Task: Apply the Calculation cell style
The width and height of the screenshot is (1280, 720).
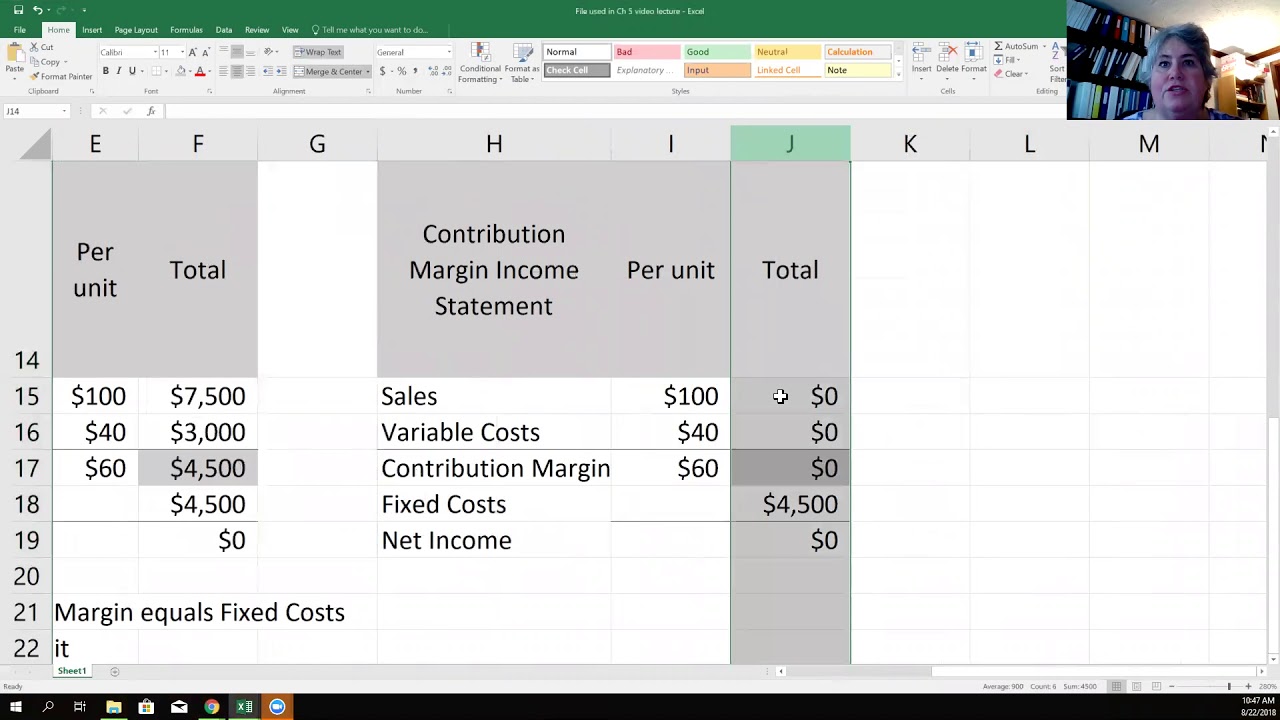Action: [x=858, y=52]
